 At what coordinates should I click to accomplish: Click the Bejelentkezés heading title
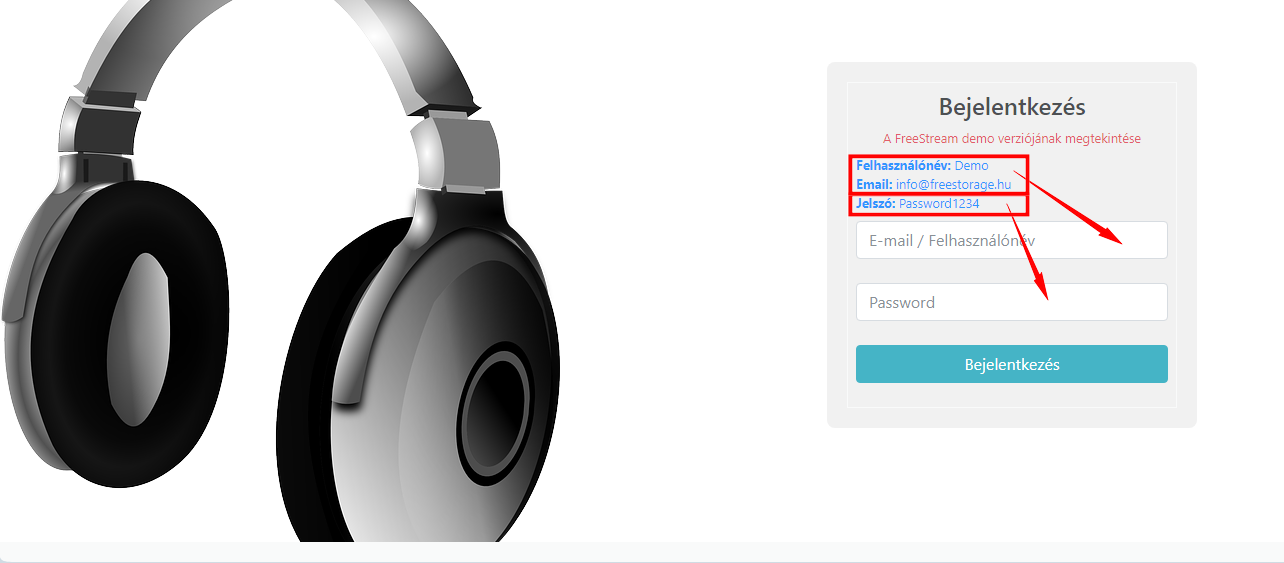tap(1012, 107)
